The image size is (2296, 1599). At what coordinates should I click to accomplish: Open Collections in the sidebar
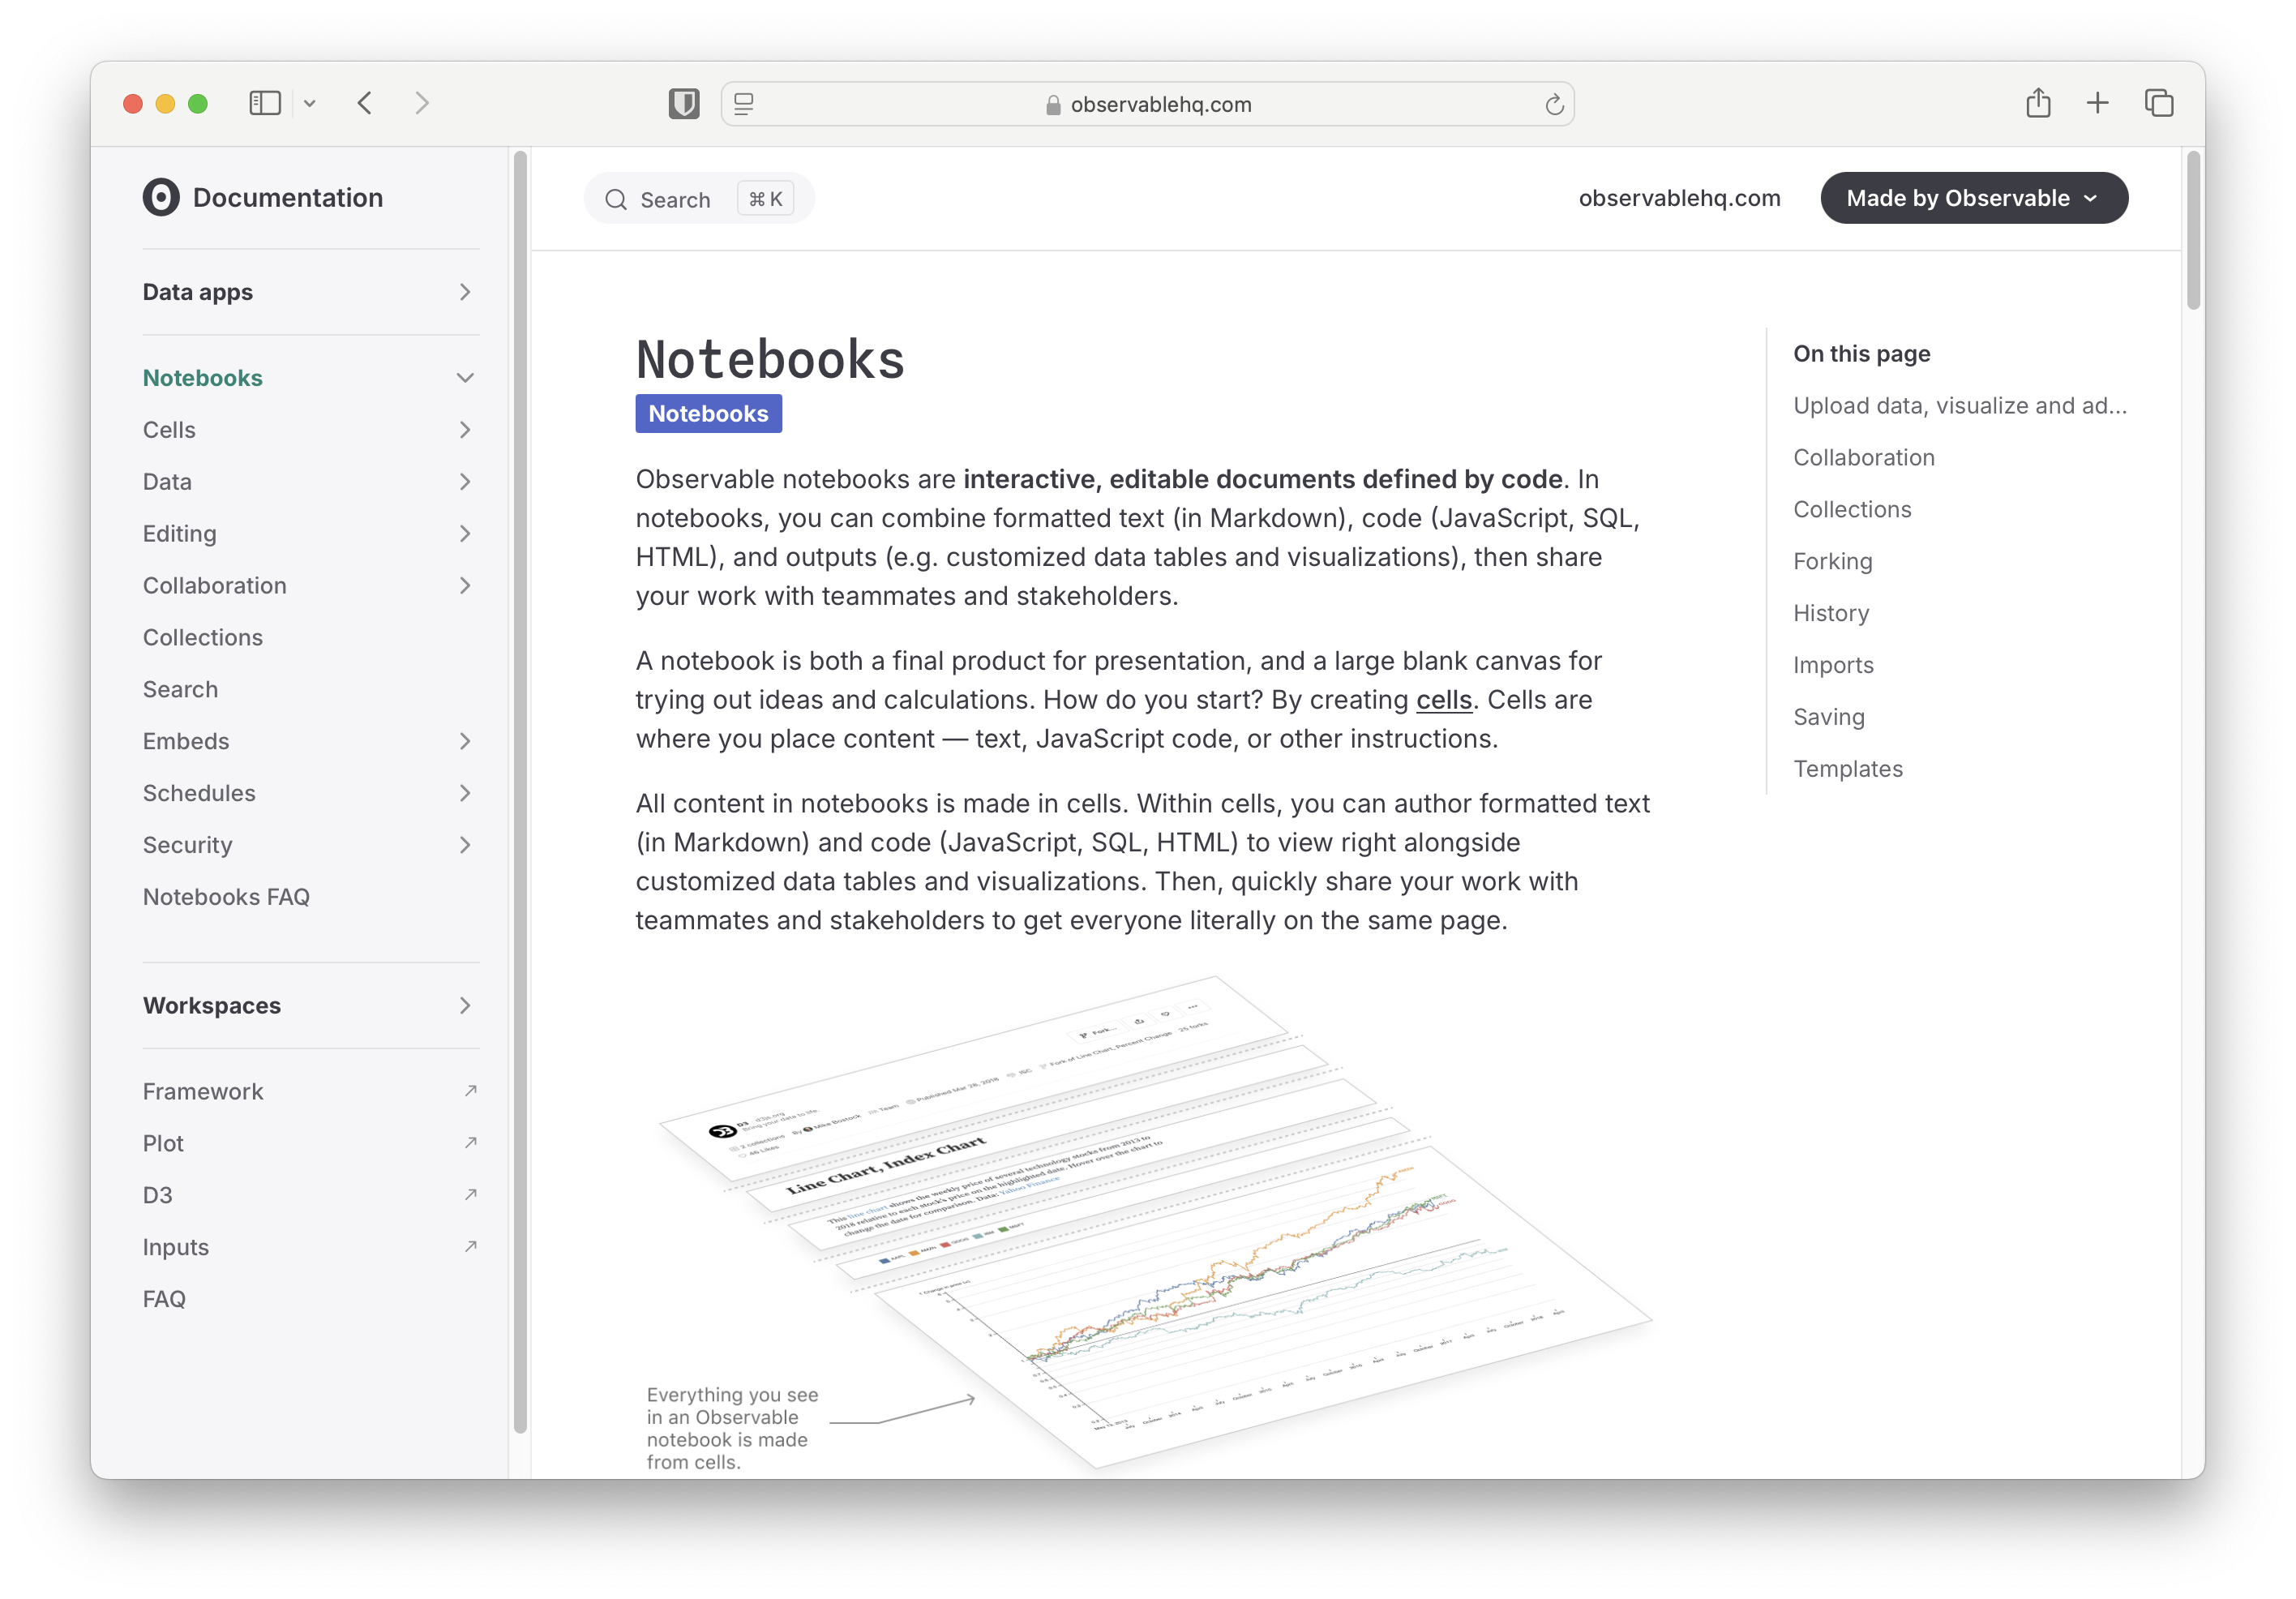(203, 637)
